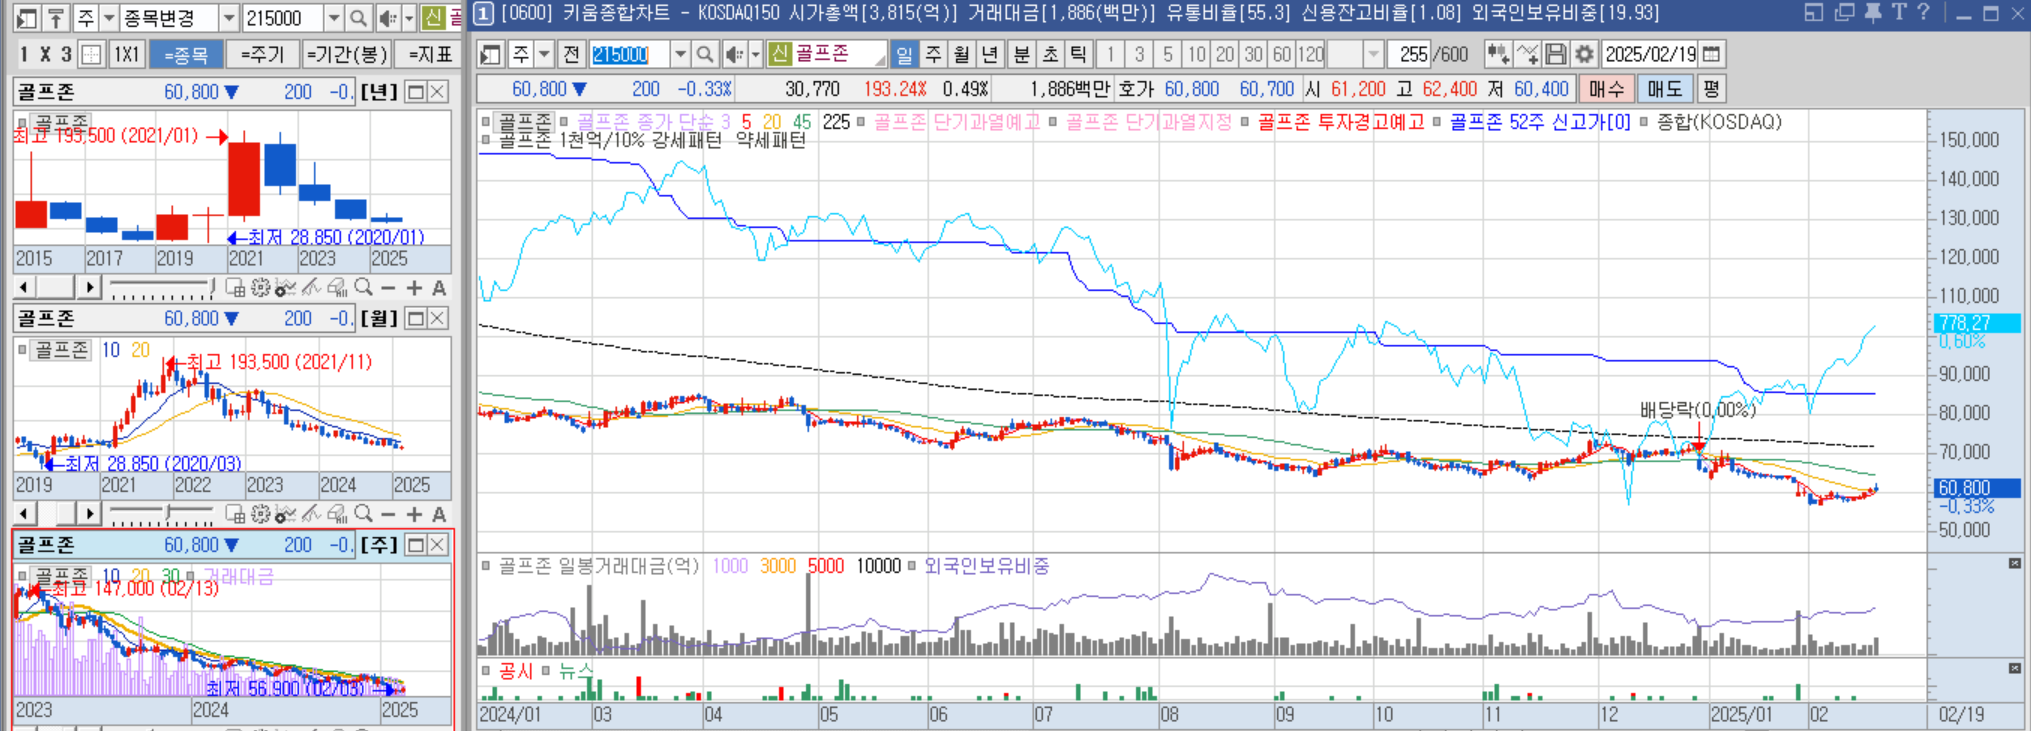Switch to =기간(봉) sync tab
This screenshot has width=2031, height=731.
[x=346, y=54]
